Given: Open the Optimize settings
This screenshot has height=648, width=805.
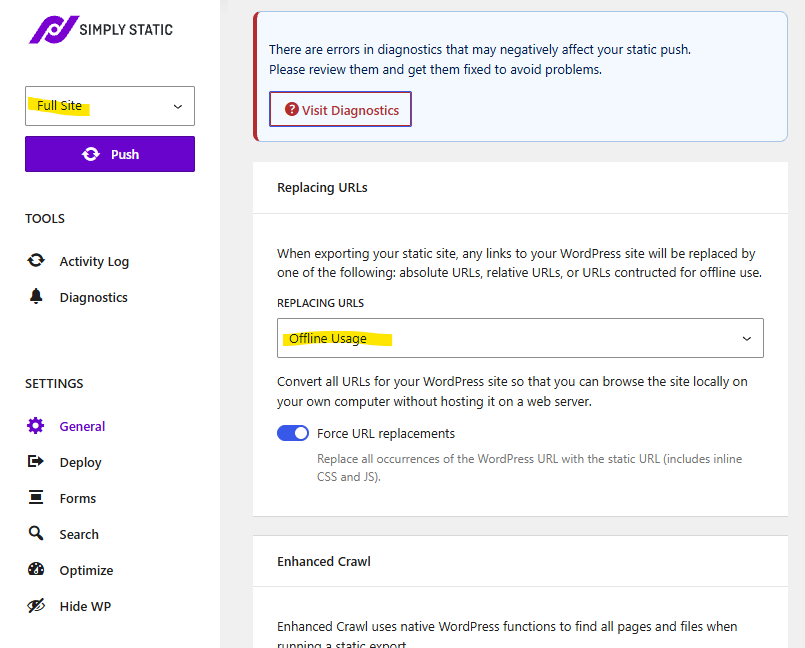Looking at the screenshot, I should 86,570.
